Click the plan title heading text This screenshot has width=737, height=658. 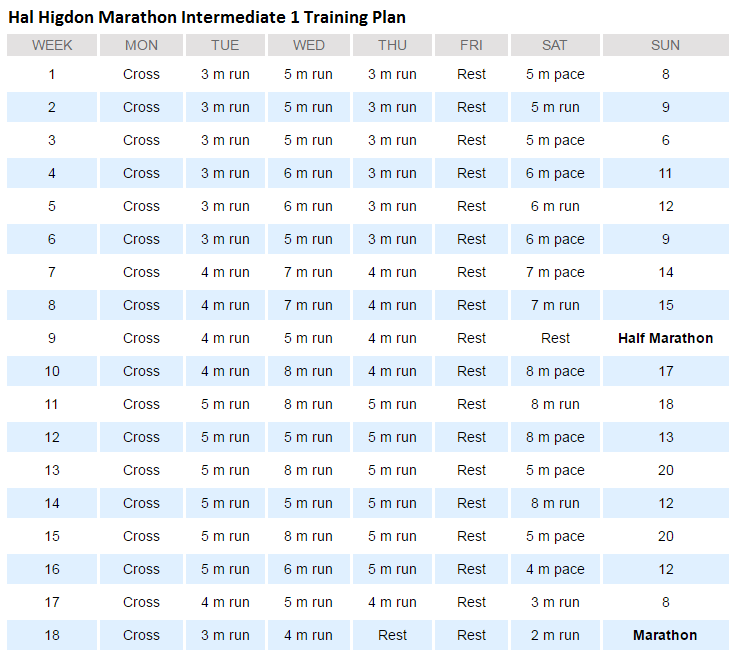(x=207, y=17)
